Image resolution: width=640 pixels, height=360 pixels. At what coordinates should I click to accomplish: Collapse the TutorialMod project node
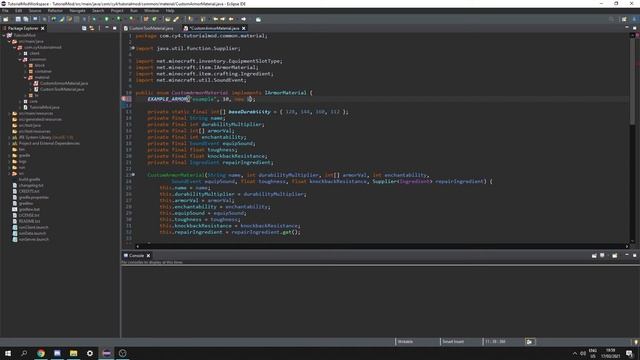4,36
